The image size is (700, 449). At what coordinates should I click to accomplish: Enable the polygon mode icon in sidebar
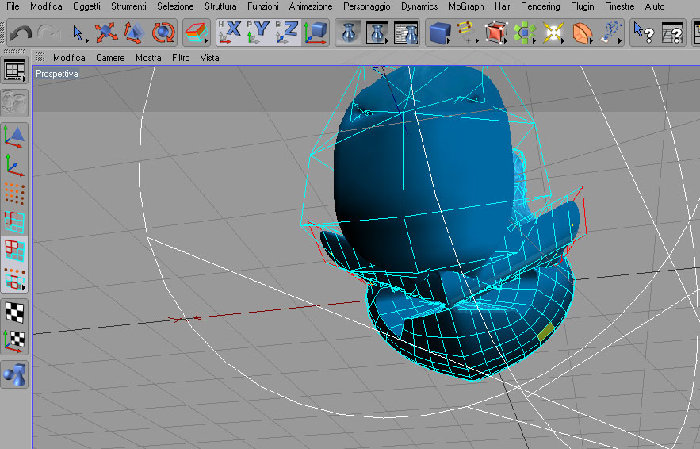tap(15, 249)
